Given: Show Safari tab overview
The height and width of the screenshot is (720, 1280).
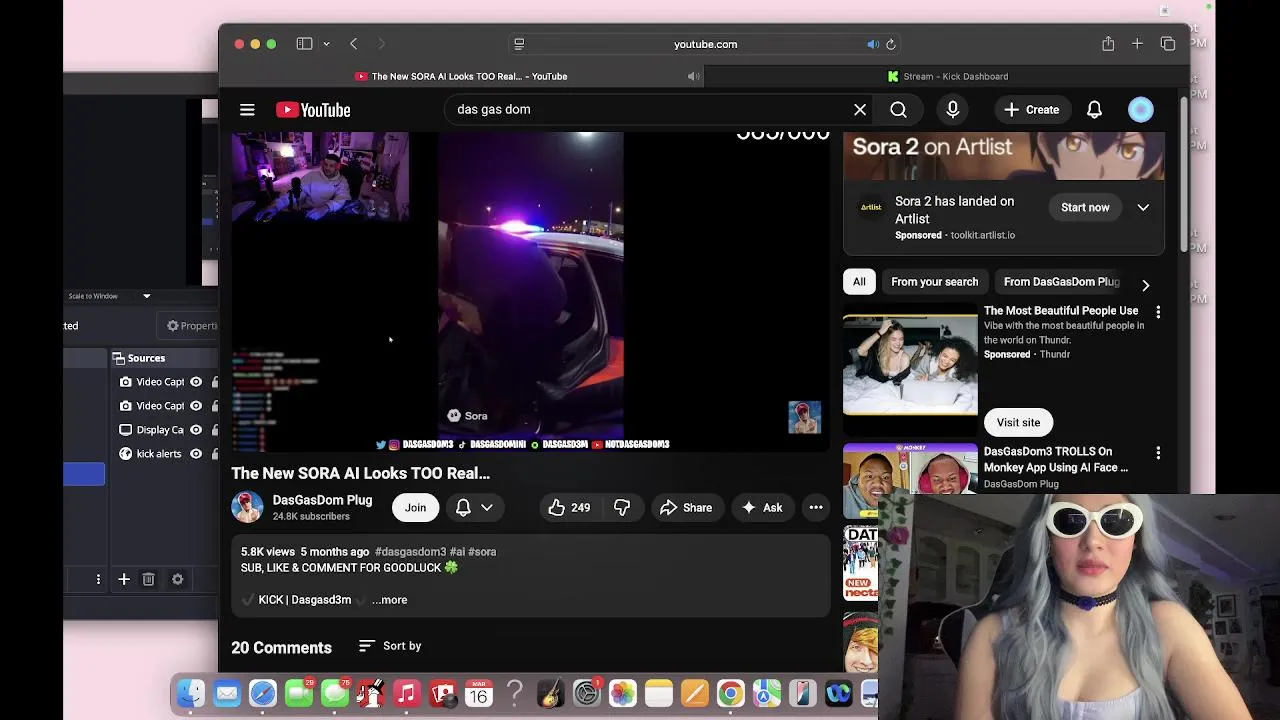Looking at the screenshot, I should tap(1168, 44).
